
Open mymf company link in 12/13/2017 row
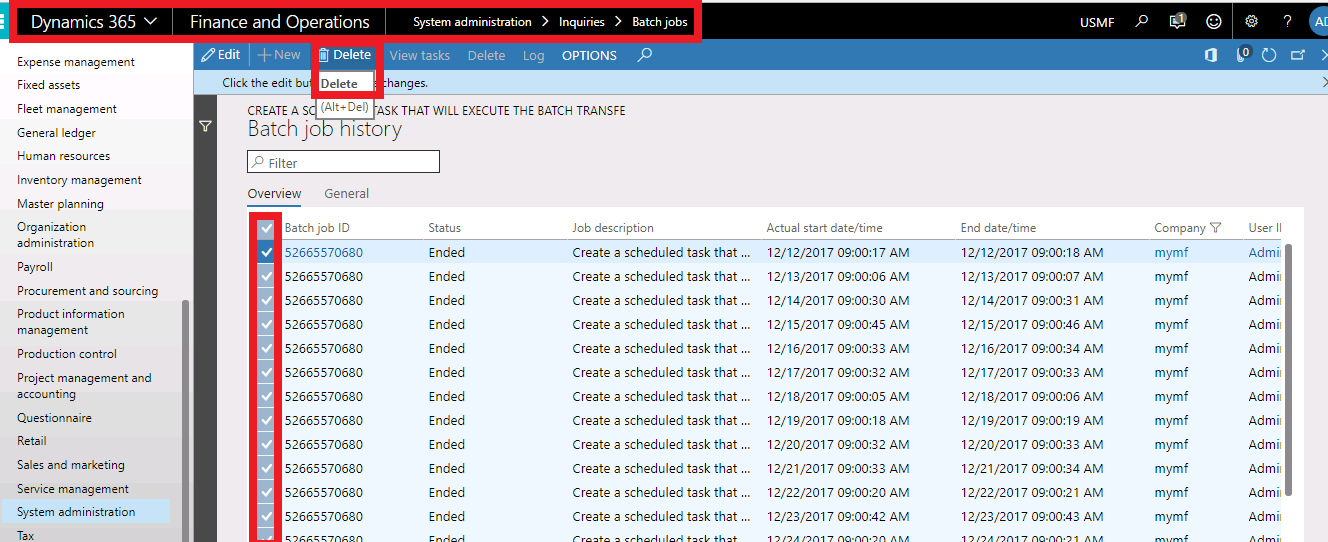click(x=1171, y=276)
